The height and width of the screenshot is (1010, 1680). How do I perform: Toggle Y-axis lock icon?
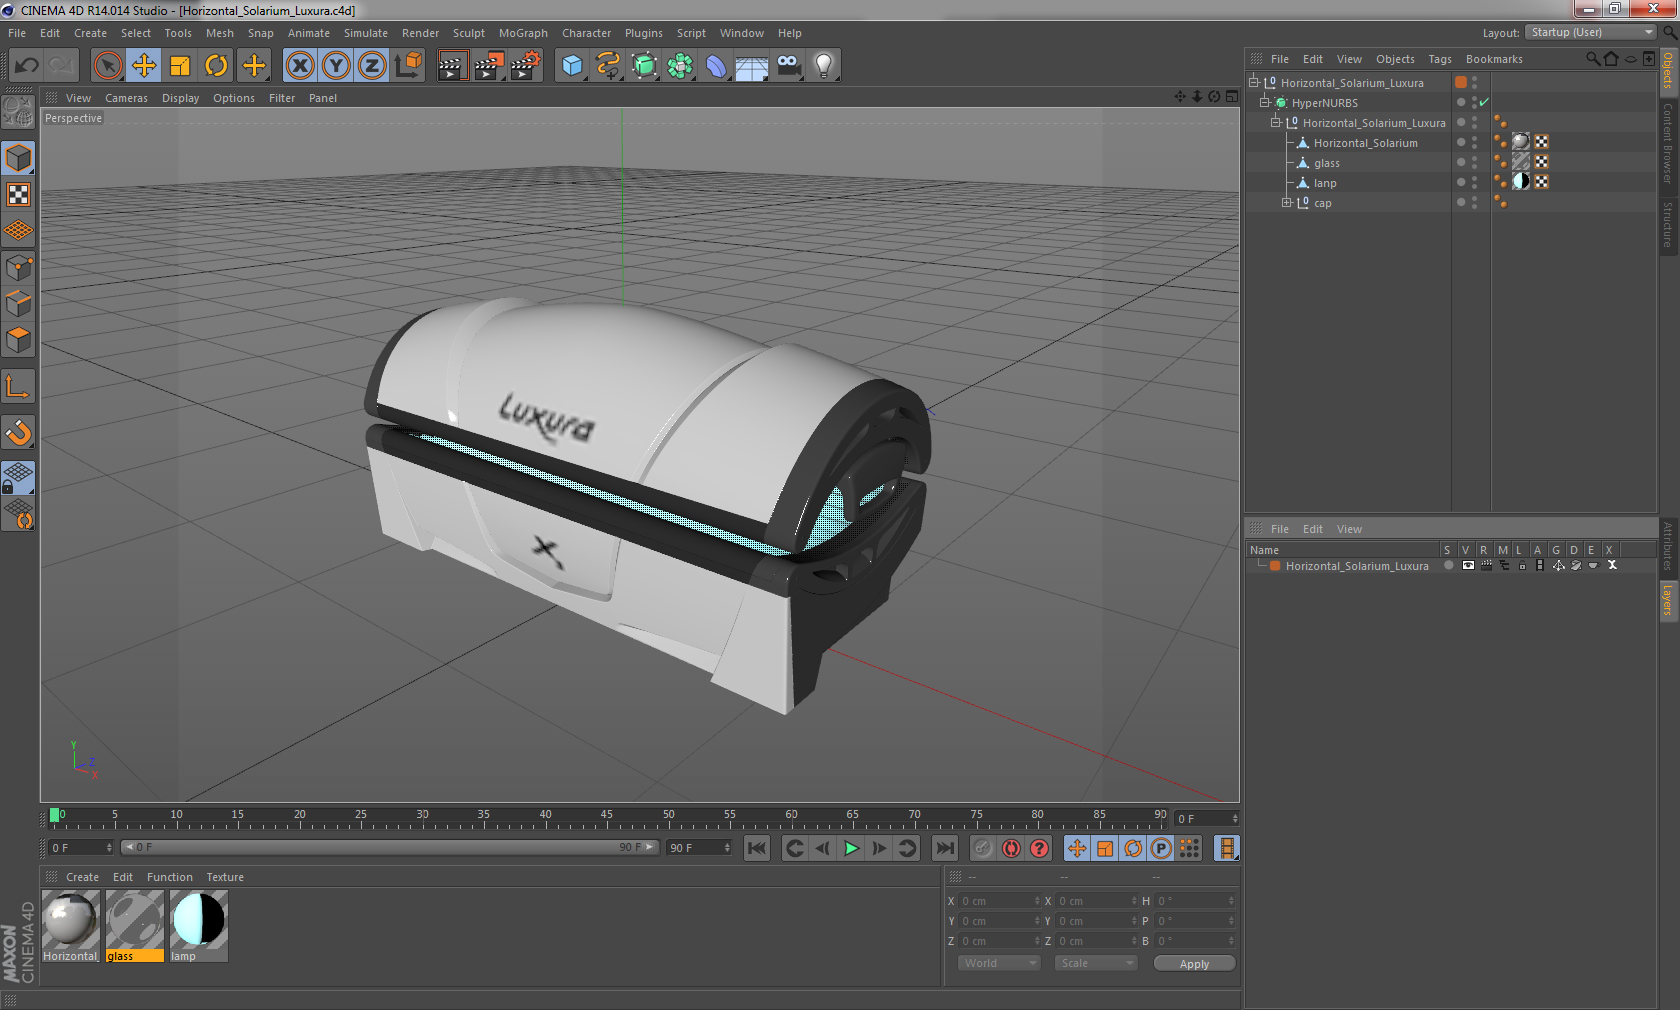coord(336,66)
